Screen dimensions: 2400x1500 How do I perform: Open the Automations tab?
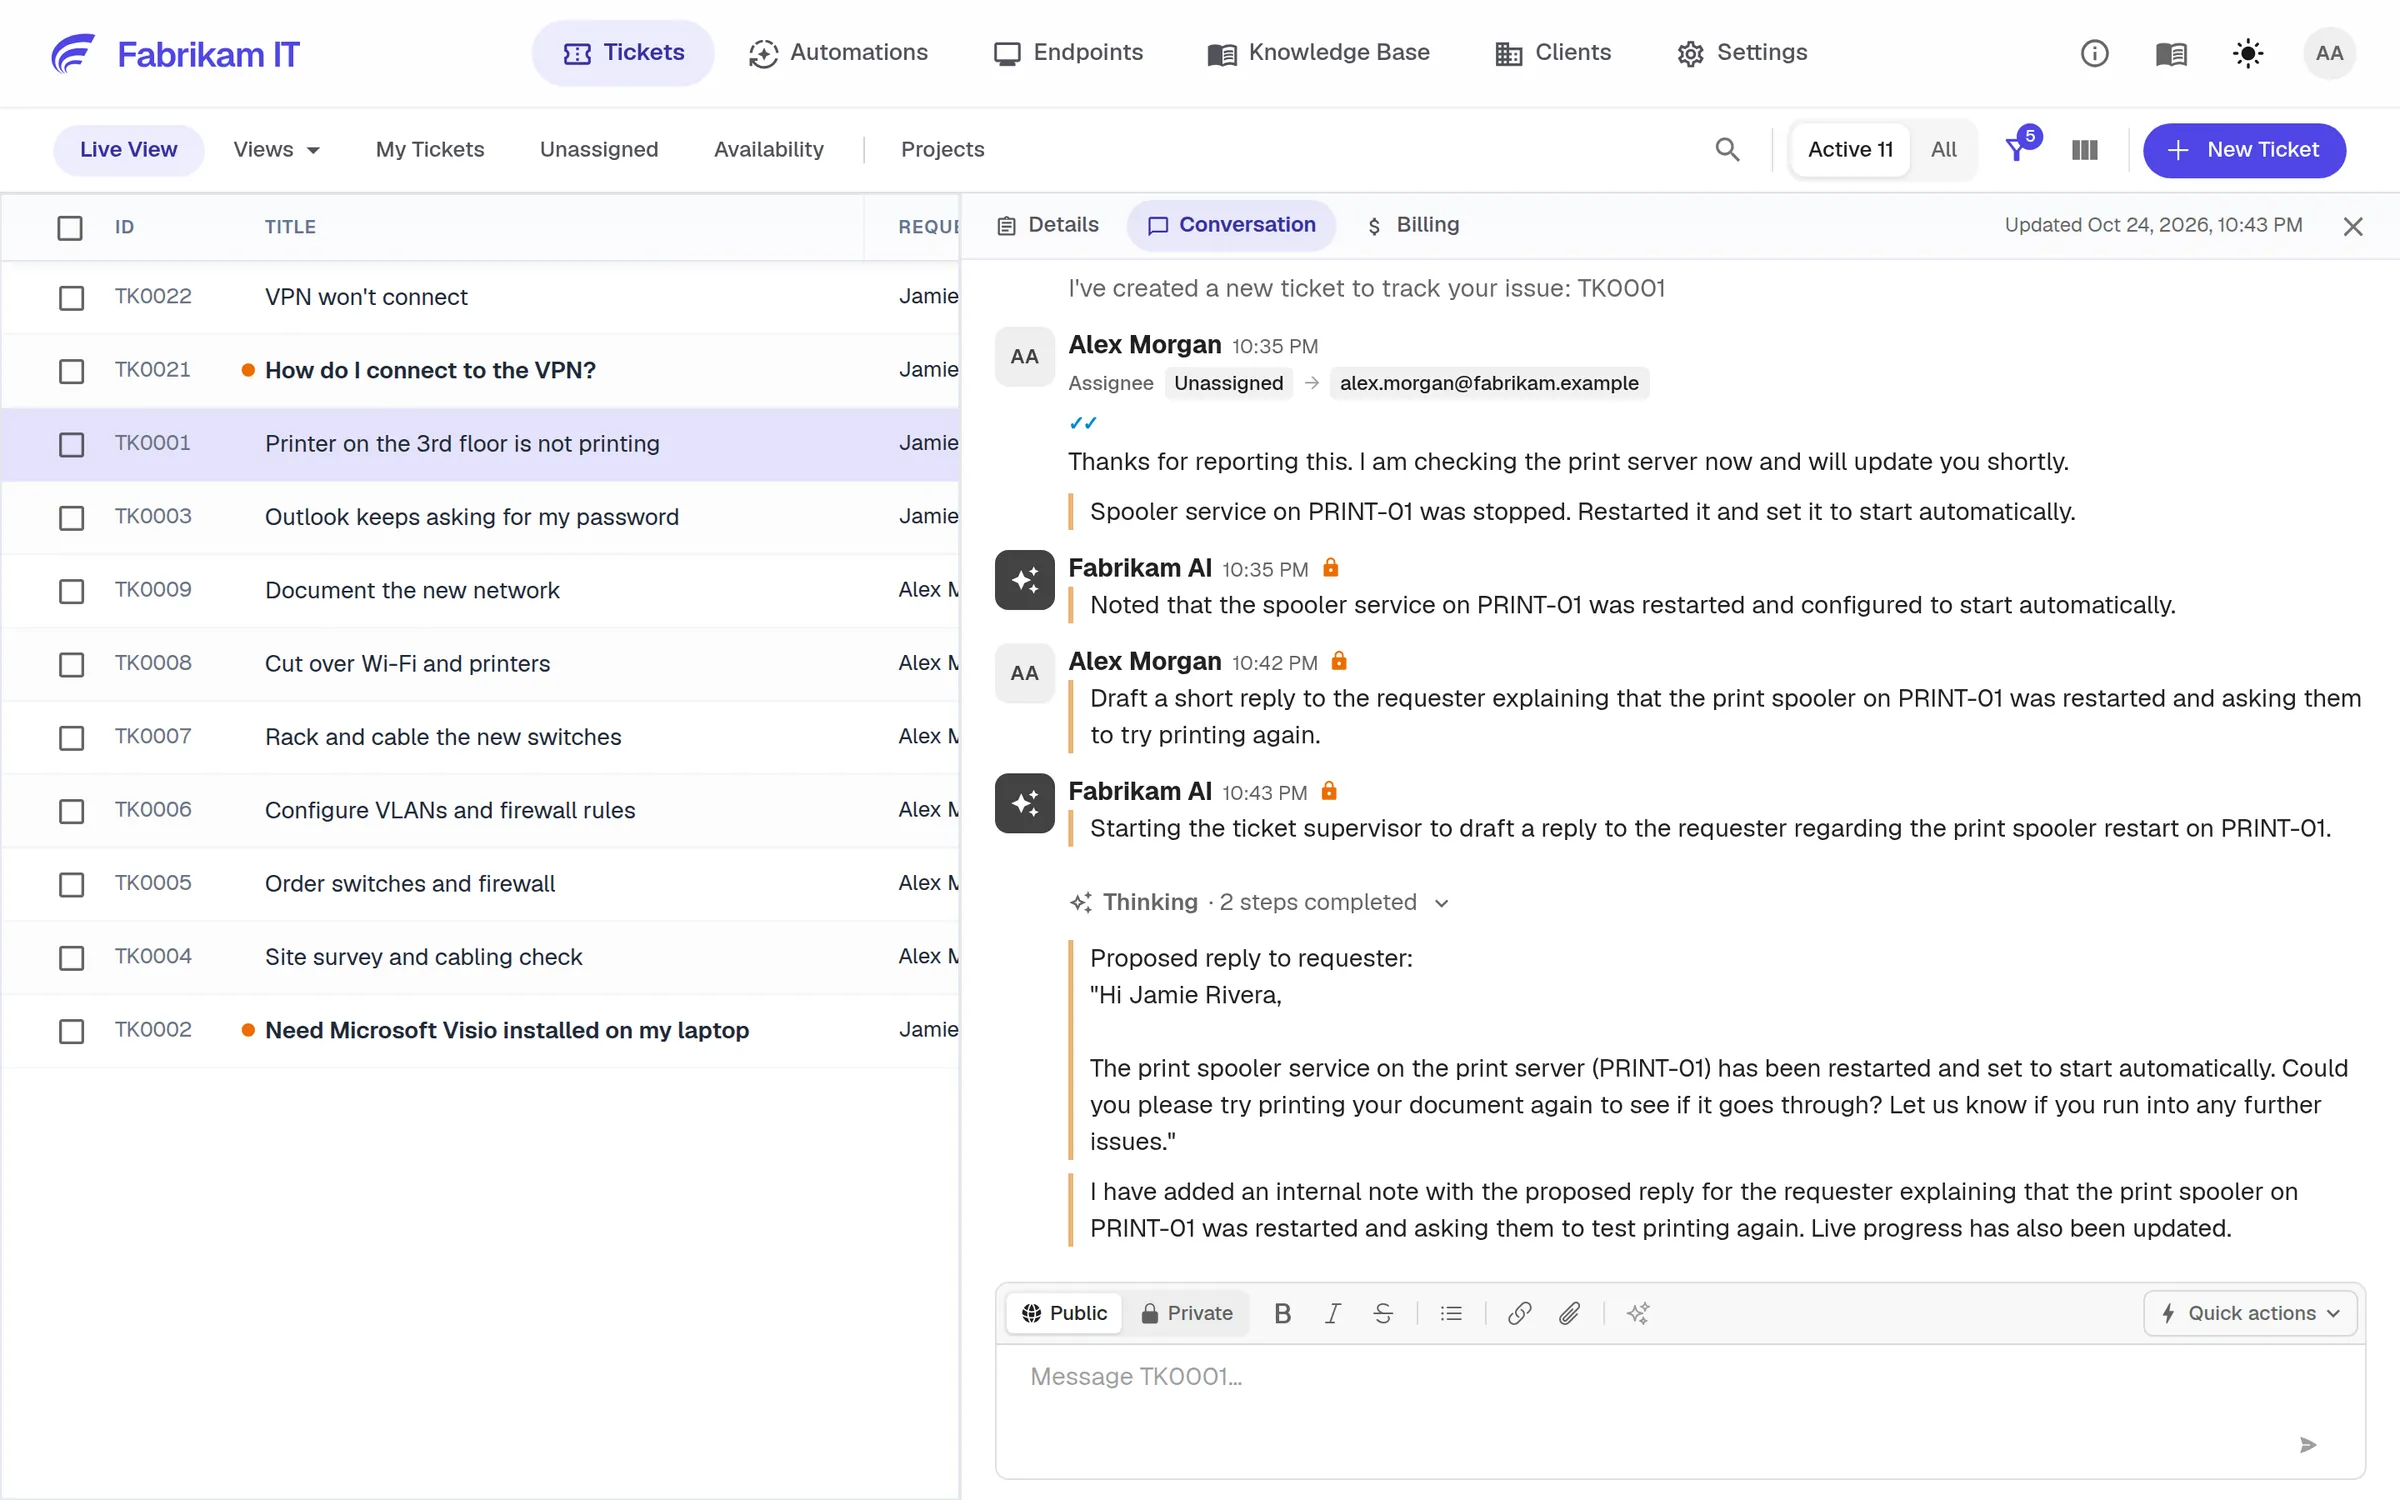coord(838,53)
